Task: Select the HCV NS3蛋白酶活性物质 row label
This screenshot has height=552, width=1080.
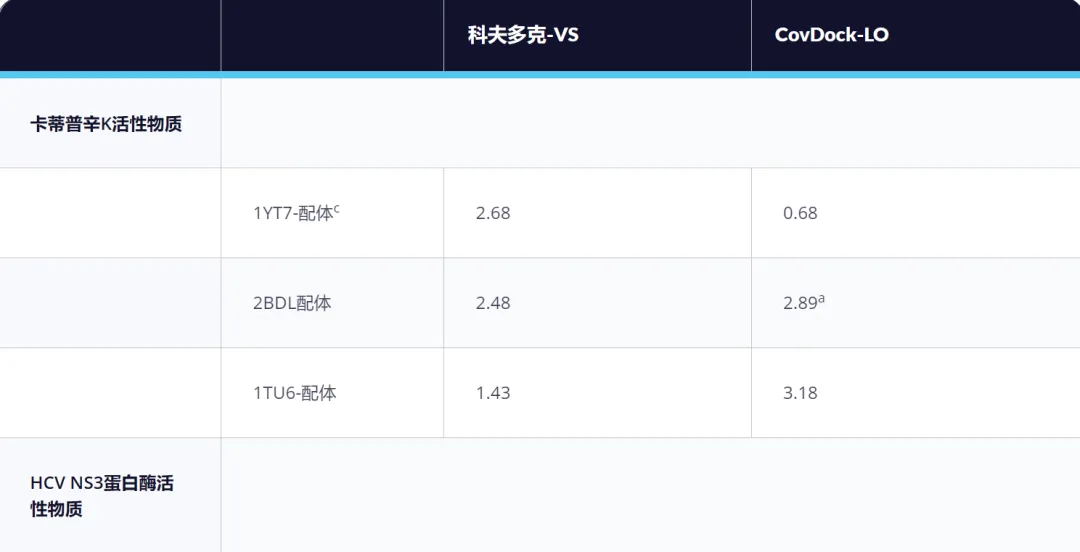Action: [102, 495]
